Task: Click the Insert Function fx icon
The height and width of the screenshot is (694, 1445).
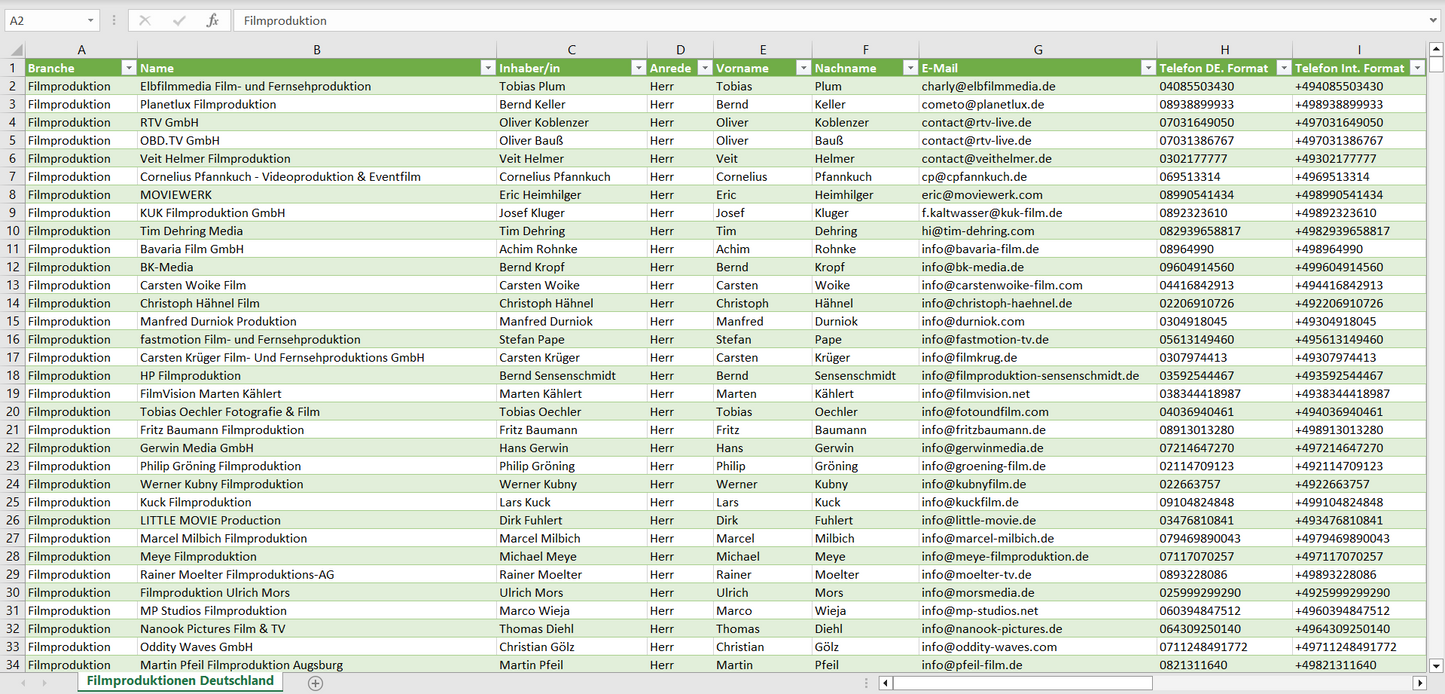Action: tap(212, 20)
